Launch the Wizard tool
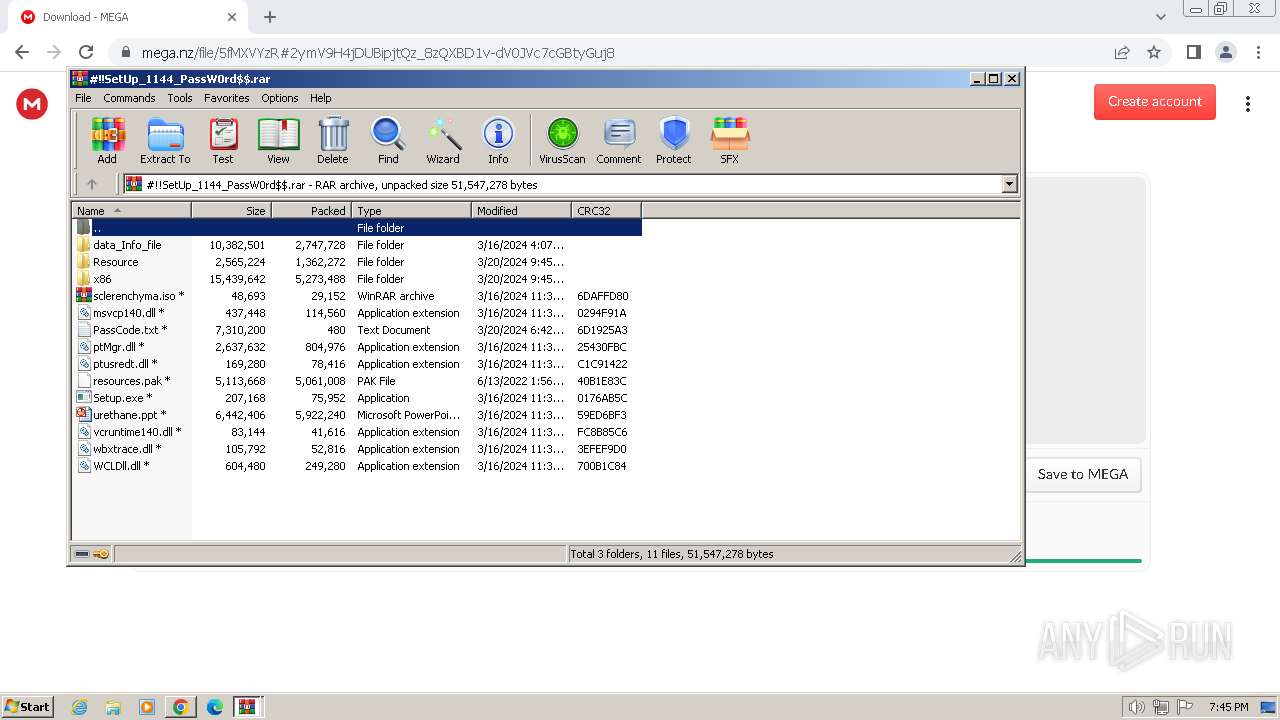The image size is (1280, 720). (x=443, y=140)
